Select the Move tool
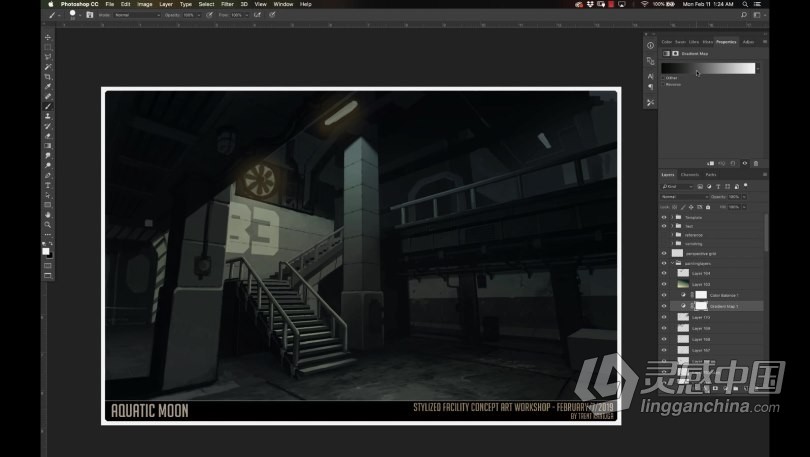The height and width of the screenshot is (457, 810). tap(48, 37)
